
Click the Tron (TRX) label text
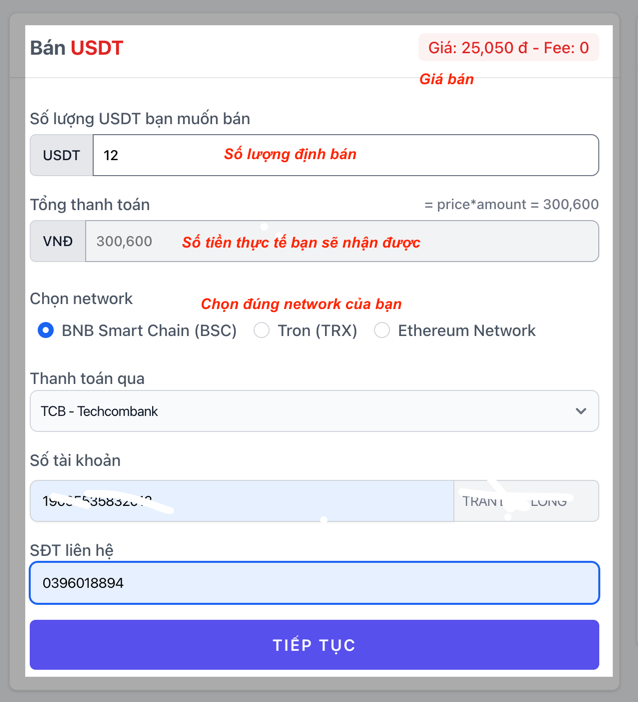tap(317, 330)
